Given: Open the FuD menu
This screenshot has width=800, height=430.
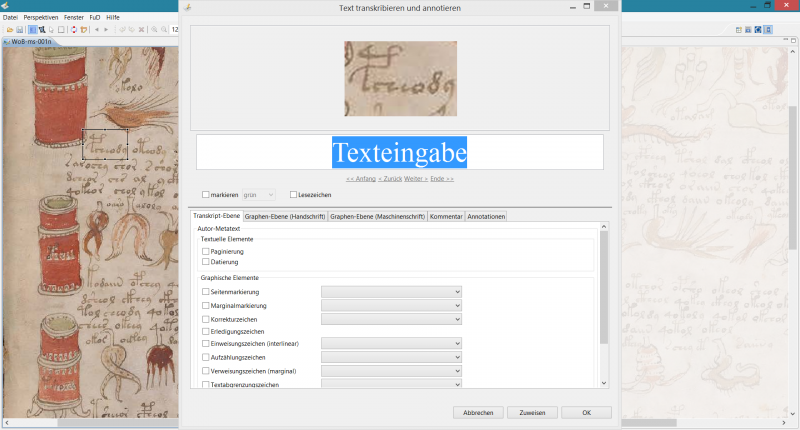Looking at the screenshot, I should [95, 17].
